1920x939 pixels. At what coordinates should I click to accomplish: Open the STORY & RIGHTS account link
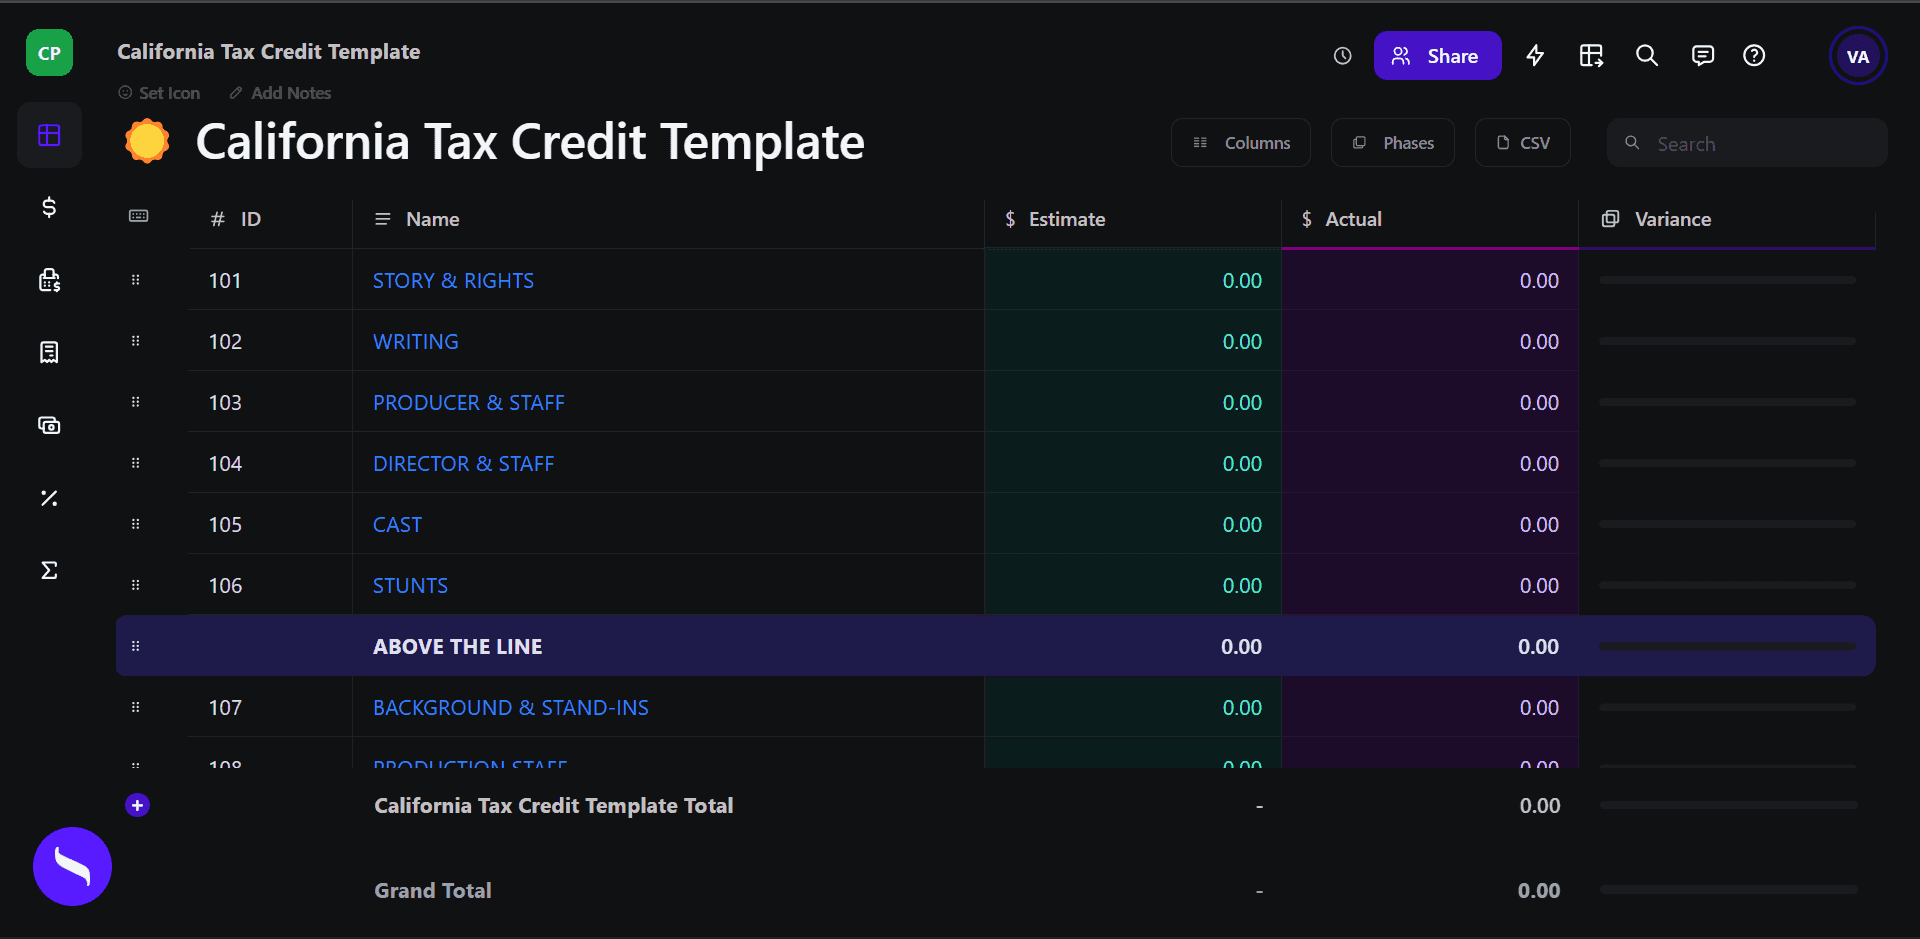[453, 281]
